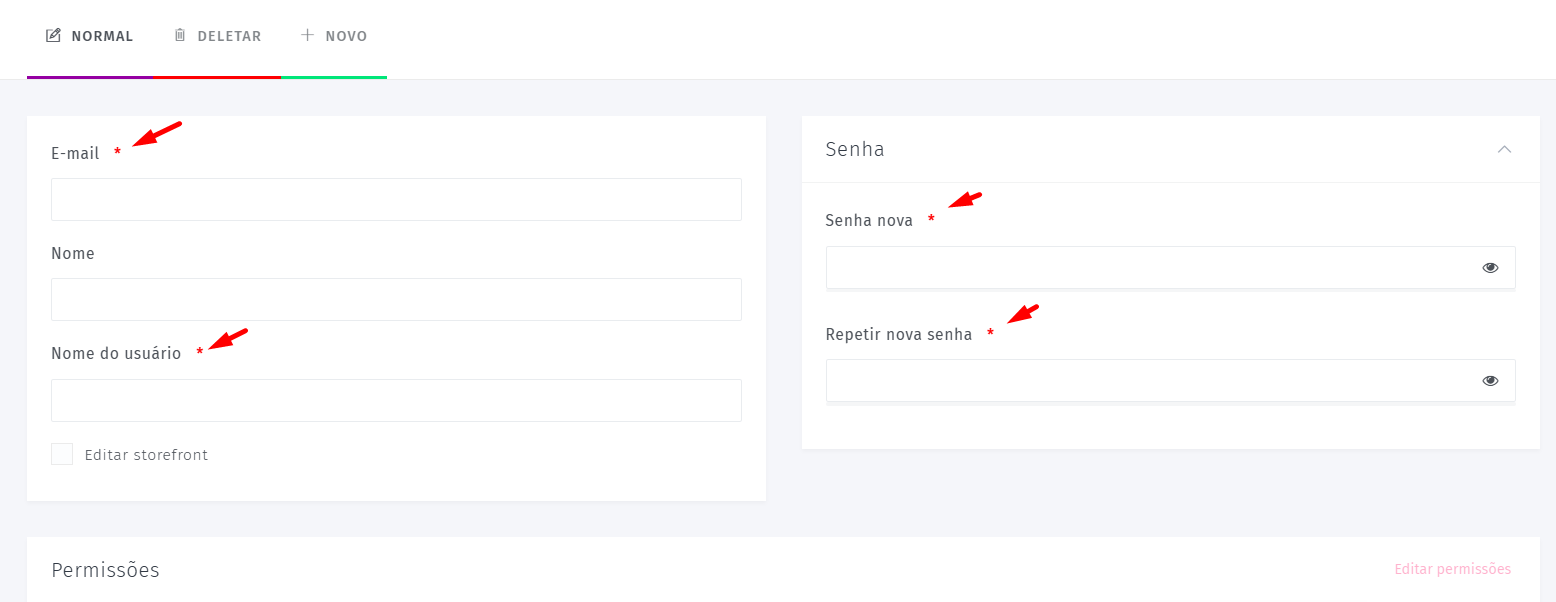This screenshot has width=1556, height=602.
Task: Switch to the NORMAL tab
Action: pyautogui.click(x=90, y=38)
